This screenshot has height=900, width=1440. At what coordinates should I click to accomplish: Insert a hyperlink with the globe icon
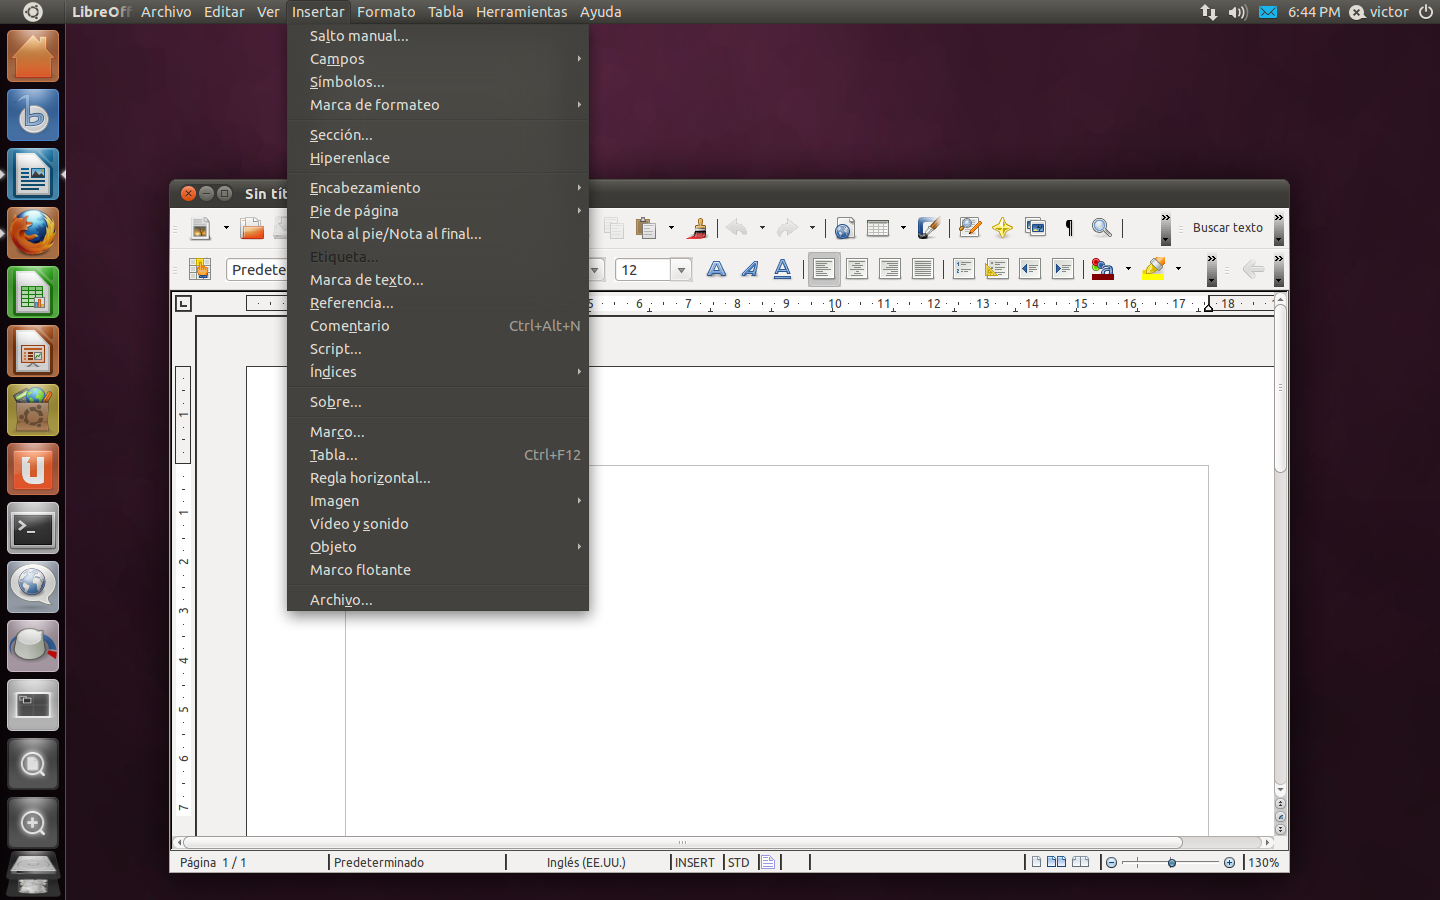[x=844, y=228]
